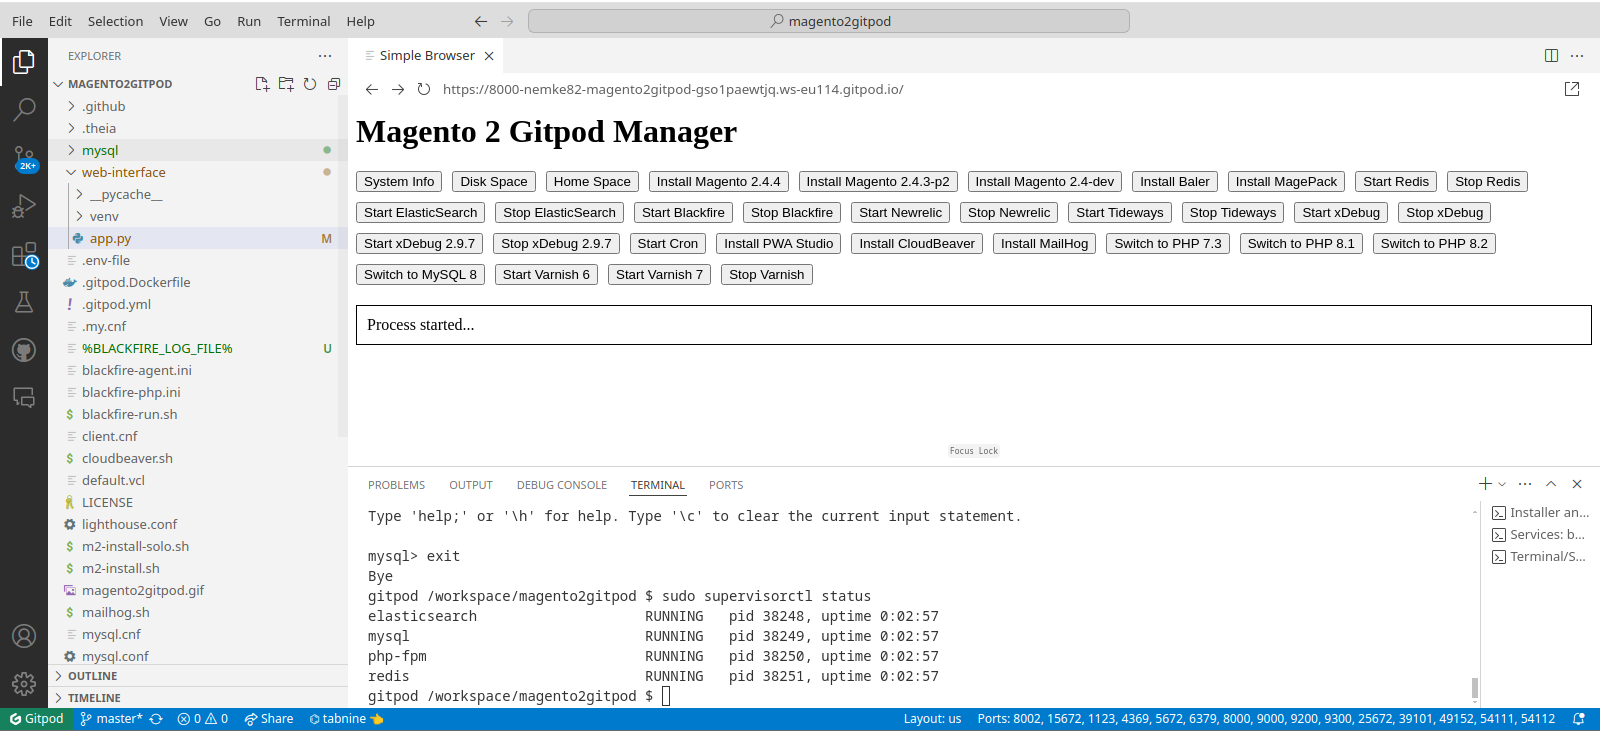
Task: Open the Terminal menu
Action: click(303, 21)
